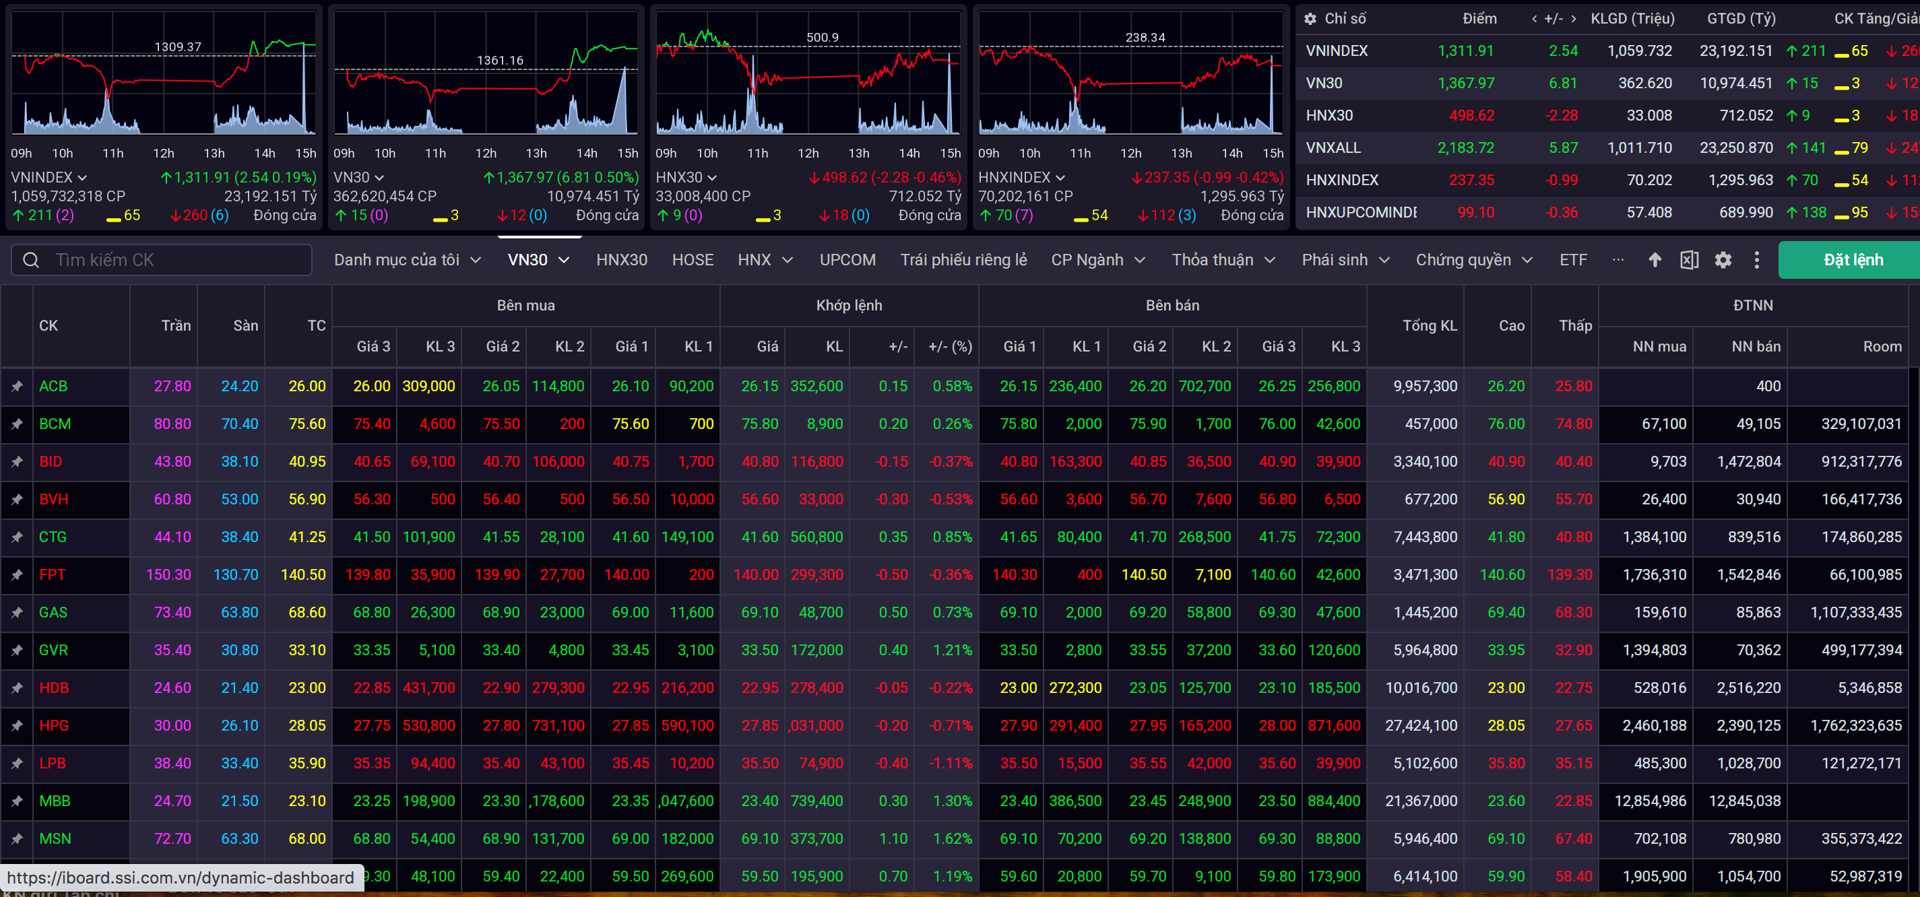1920x897 pixels.
Task: Open Chứng quyền dropdown
Action: [x=1474, y=260]
